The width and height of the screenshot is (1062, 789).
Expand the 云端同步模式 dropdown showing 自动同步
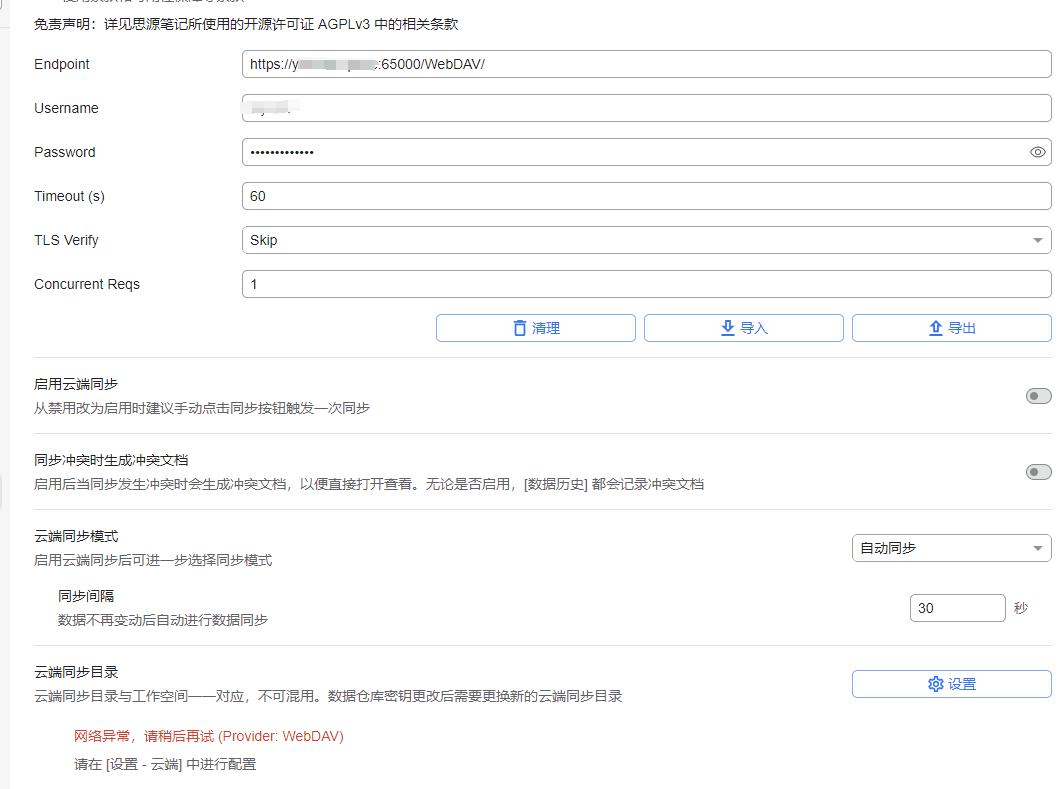click(950, 548)
